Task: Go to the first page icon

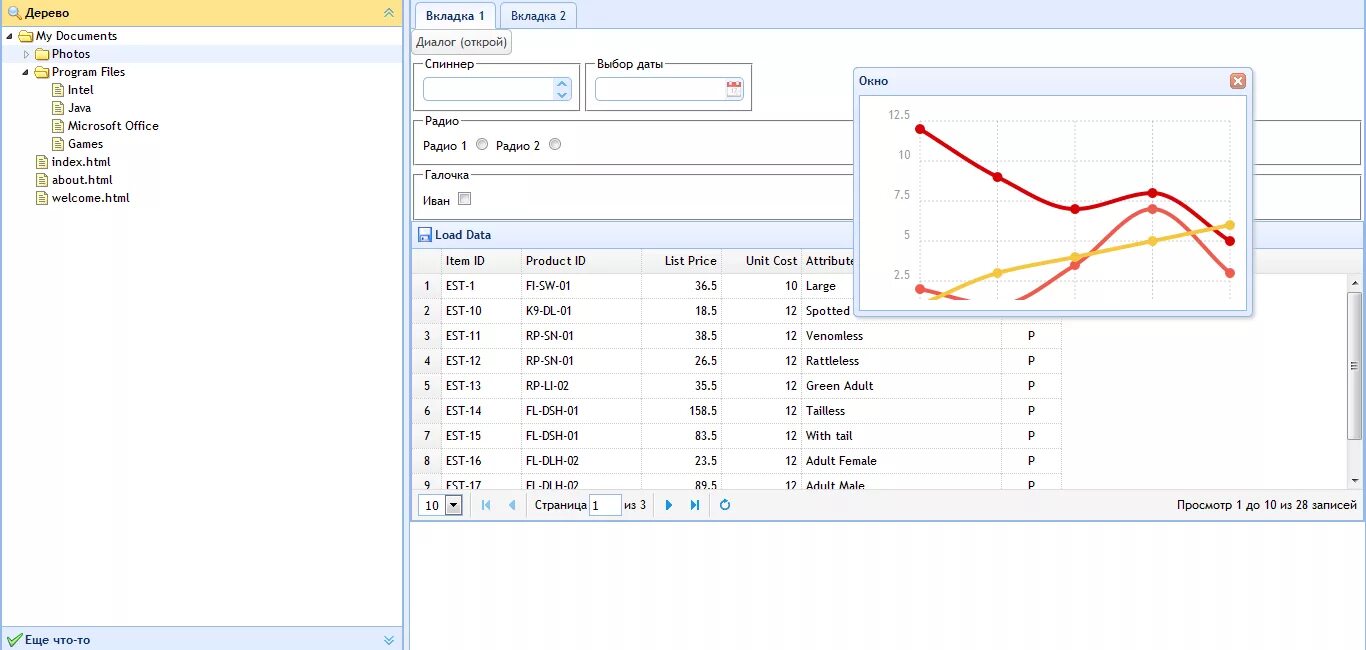Action: click(486, 505)
